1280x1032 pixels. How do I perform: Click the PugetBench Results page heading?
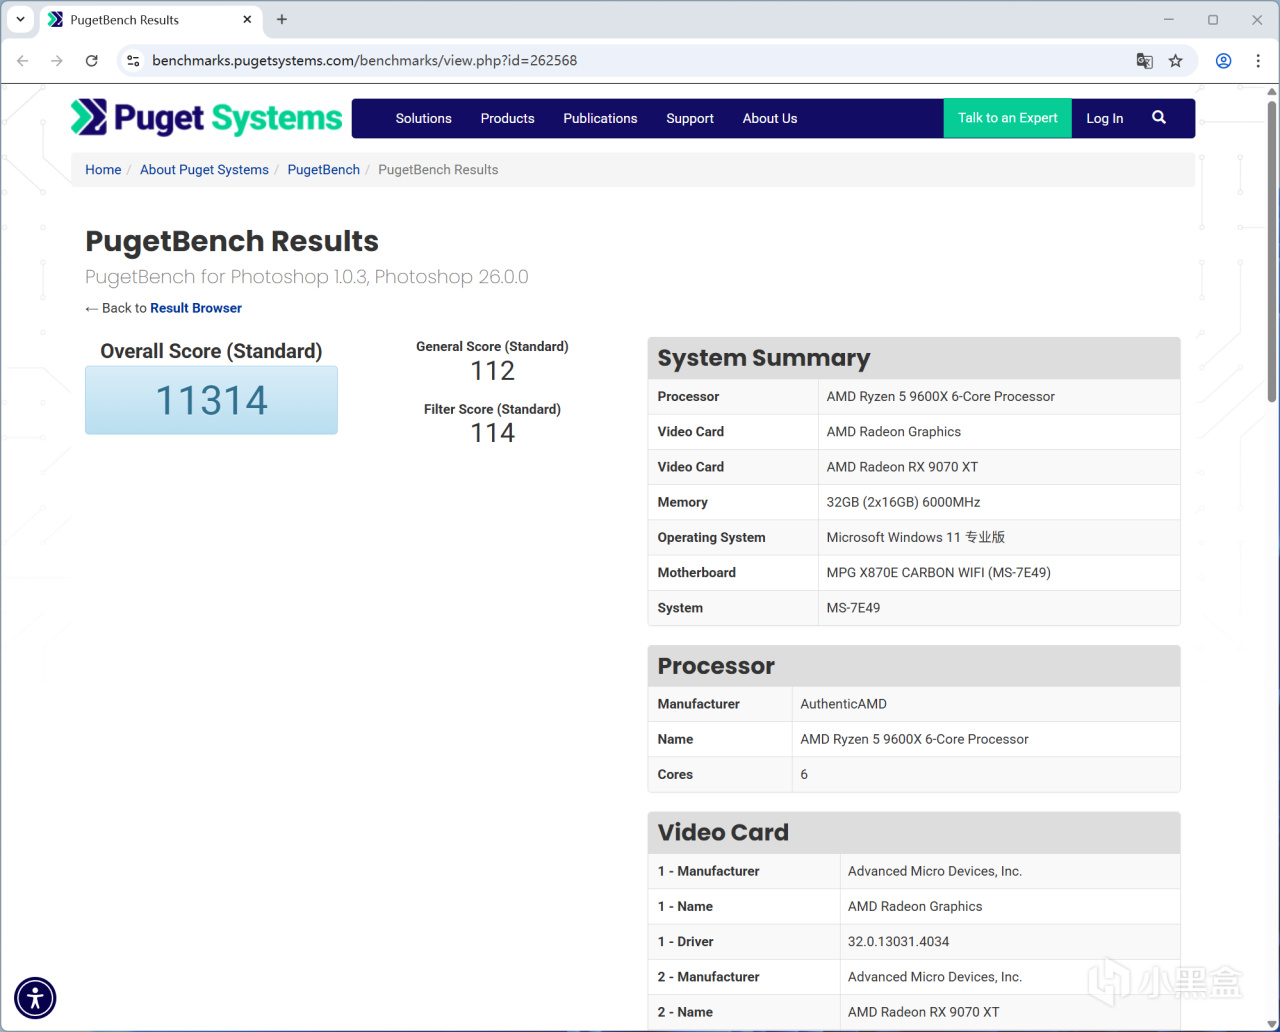(x=232, y=241)
